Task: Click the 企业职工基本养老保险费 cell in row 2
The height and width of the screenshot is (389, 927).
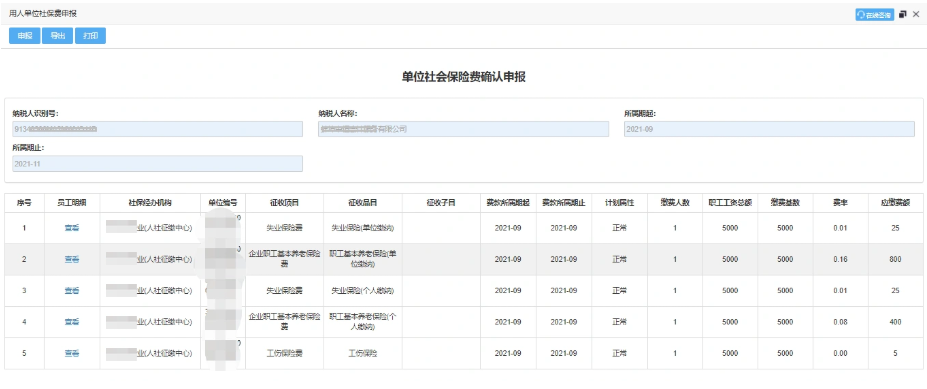Action: [x=284, y=259]
